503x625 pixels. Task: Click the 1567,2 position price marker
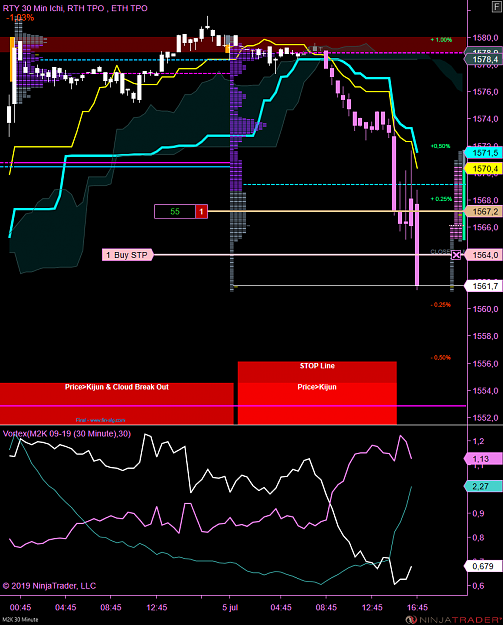point(483,212)
